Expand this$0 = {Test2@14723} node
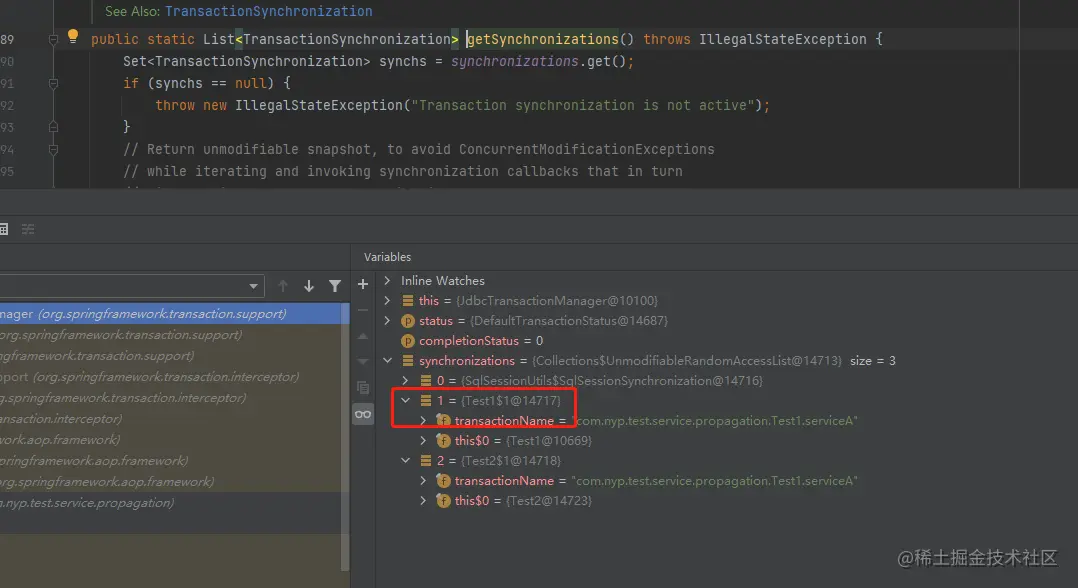The width and height of the screenshot is (1078, 588). 423,501
